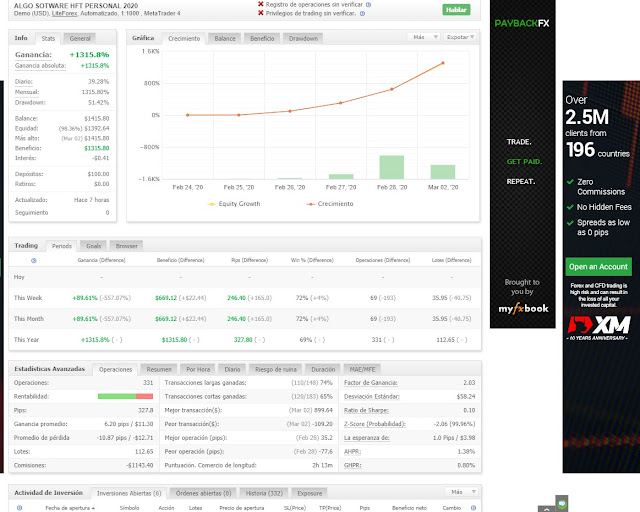Click the 'This Year' row label
This screenshot has width=640, height=512.
(26, 340)
